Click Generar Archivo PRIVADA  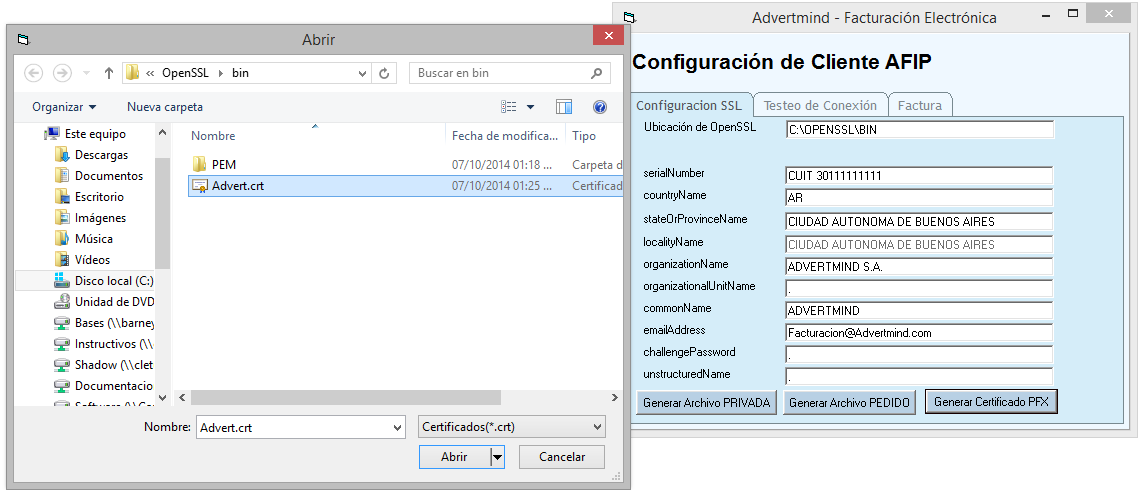707,402
